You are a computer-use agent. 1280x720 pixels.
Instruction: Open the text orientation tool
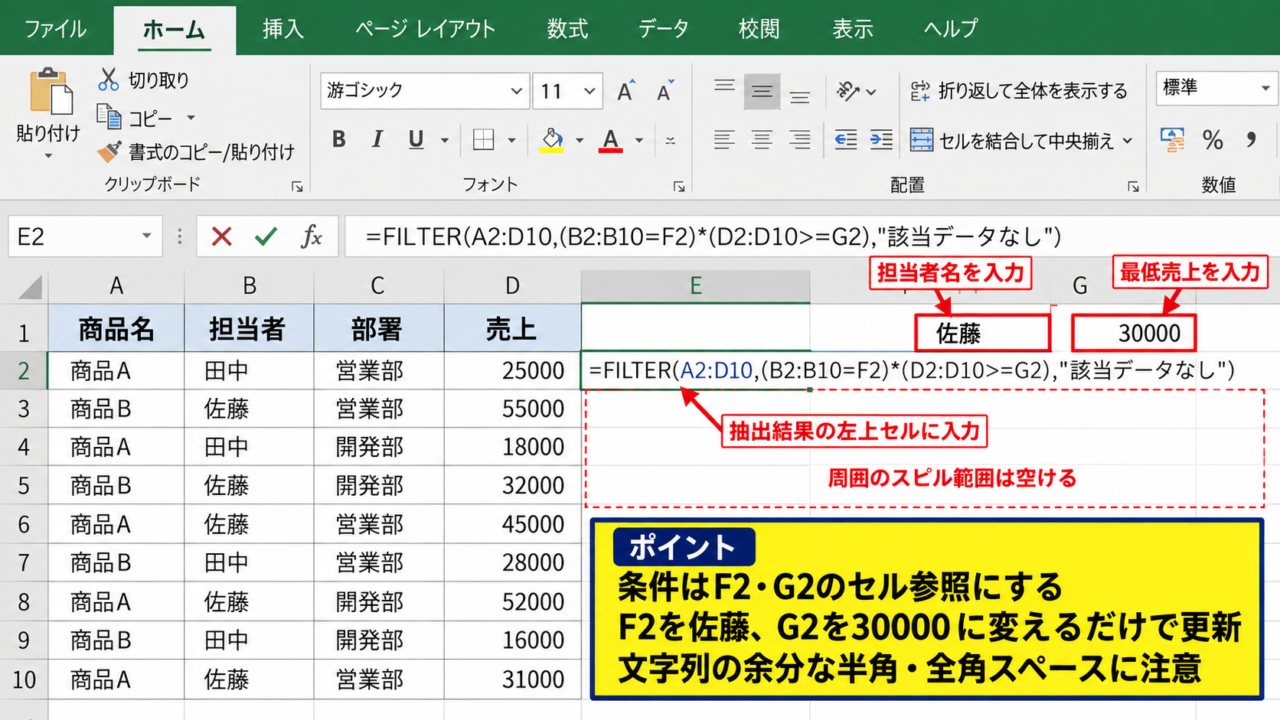coord(848,92)
